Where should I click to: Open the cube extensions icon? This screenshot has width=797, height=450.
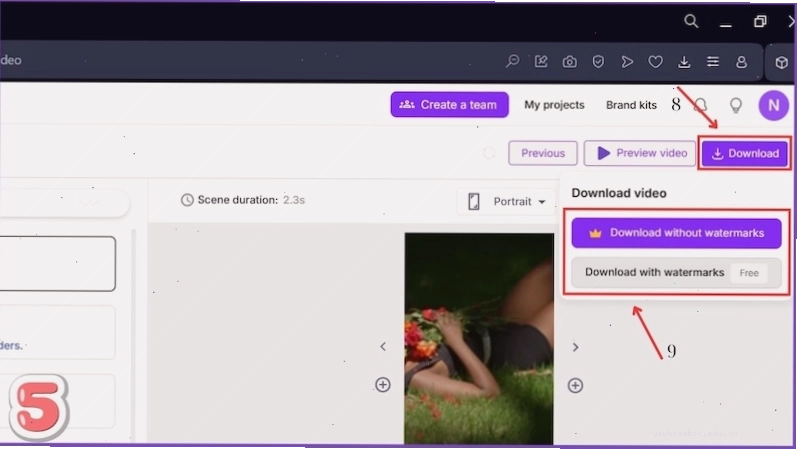781,63
